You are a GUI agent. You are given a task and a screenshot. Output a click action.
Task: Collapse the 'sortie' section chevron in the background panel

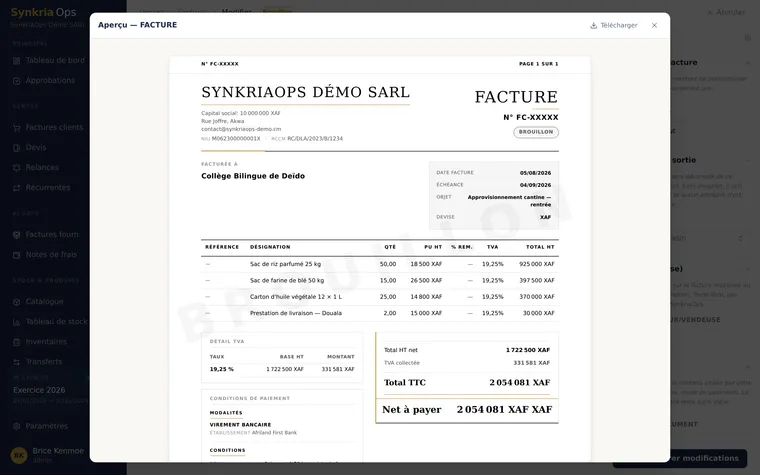[747, 160]
